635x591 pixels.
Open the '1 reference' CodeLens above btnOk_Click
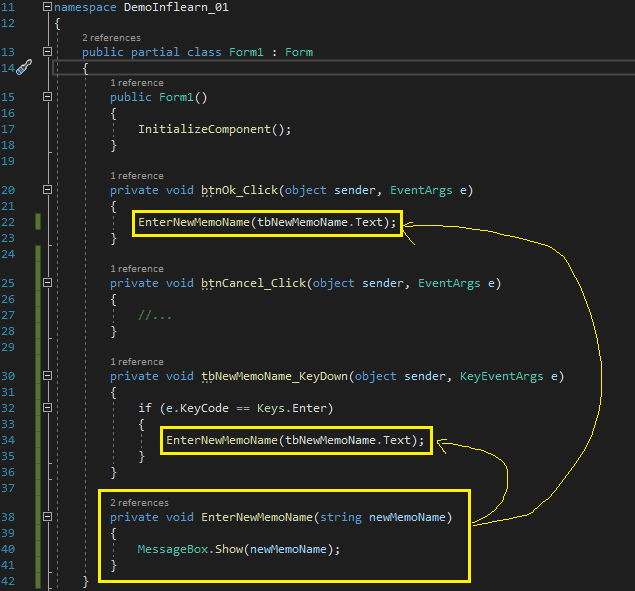click(x=137, y=176)
